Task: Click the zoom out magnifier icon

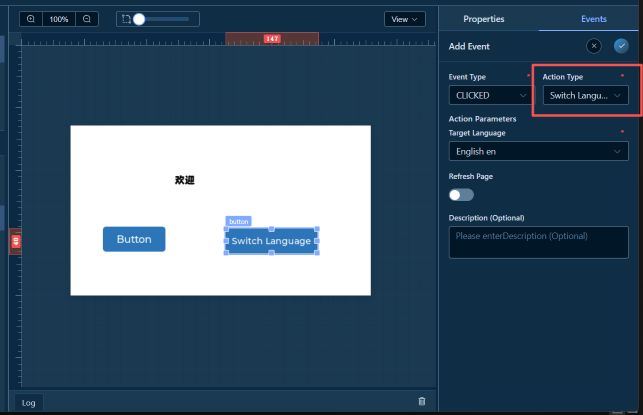Action: pos(87,19)
